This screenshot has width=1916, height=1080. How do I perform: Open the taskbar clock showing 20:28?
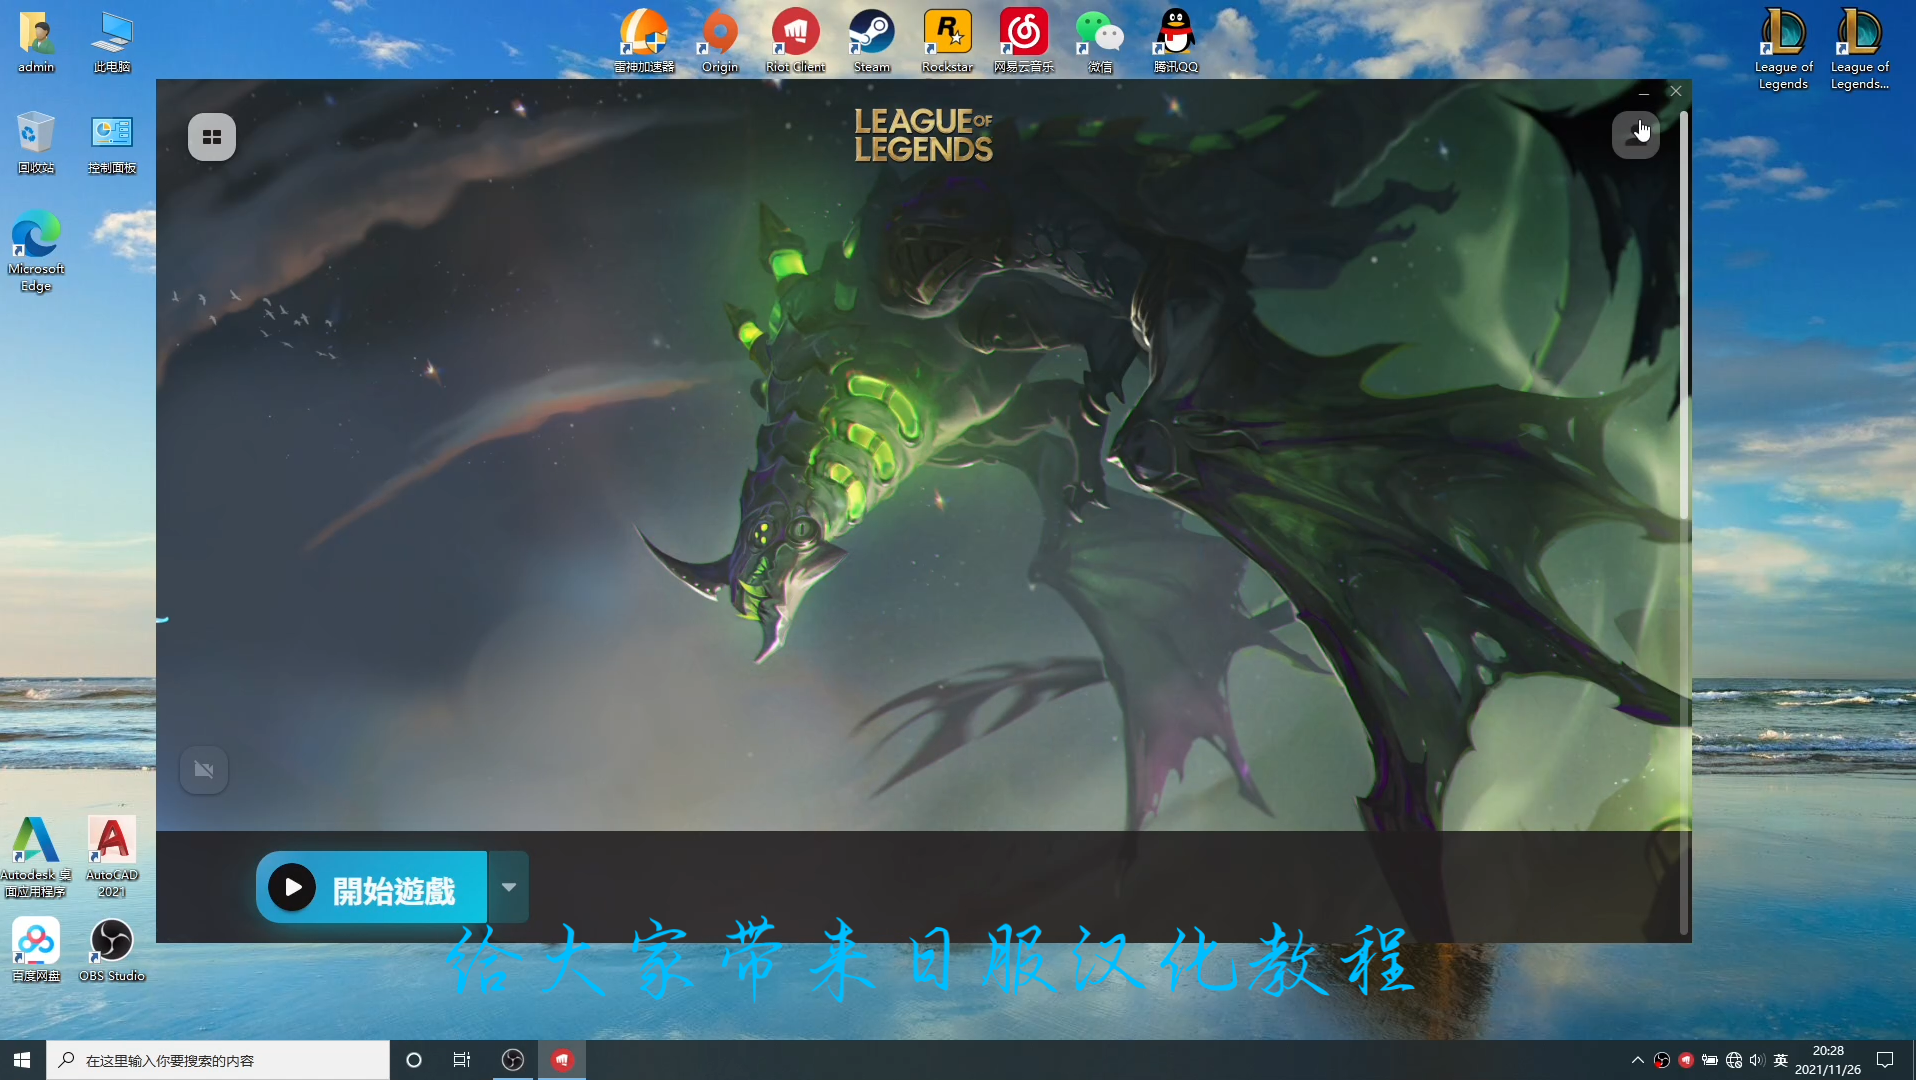pyautogui.click(x=1828, y=1060)
